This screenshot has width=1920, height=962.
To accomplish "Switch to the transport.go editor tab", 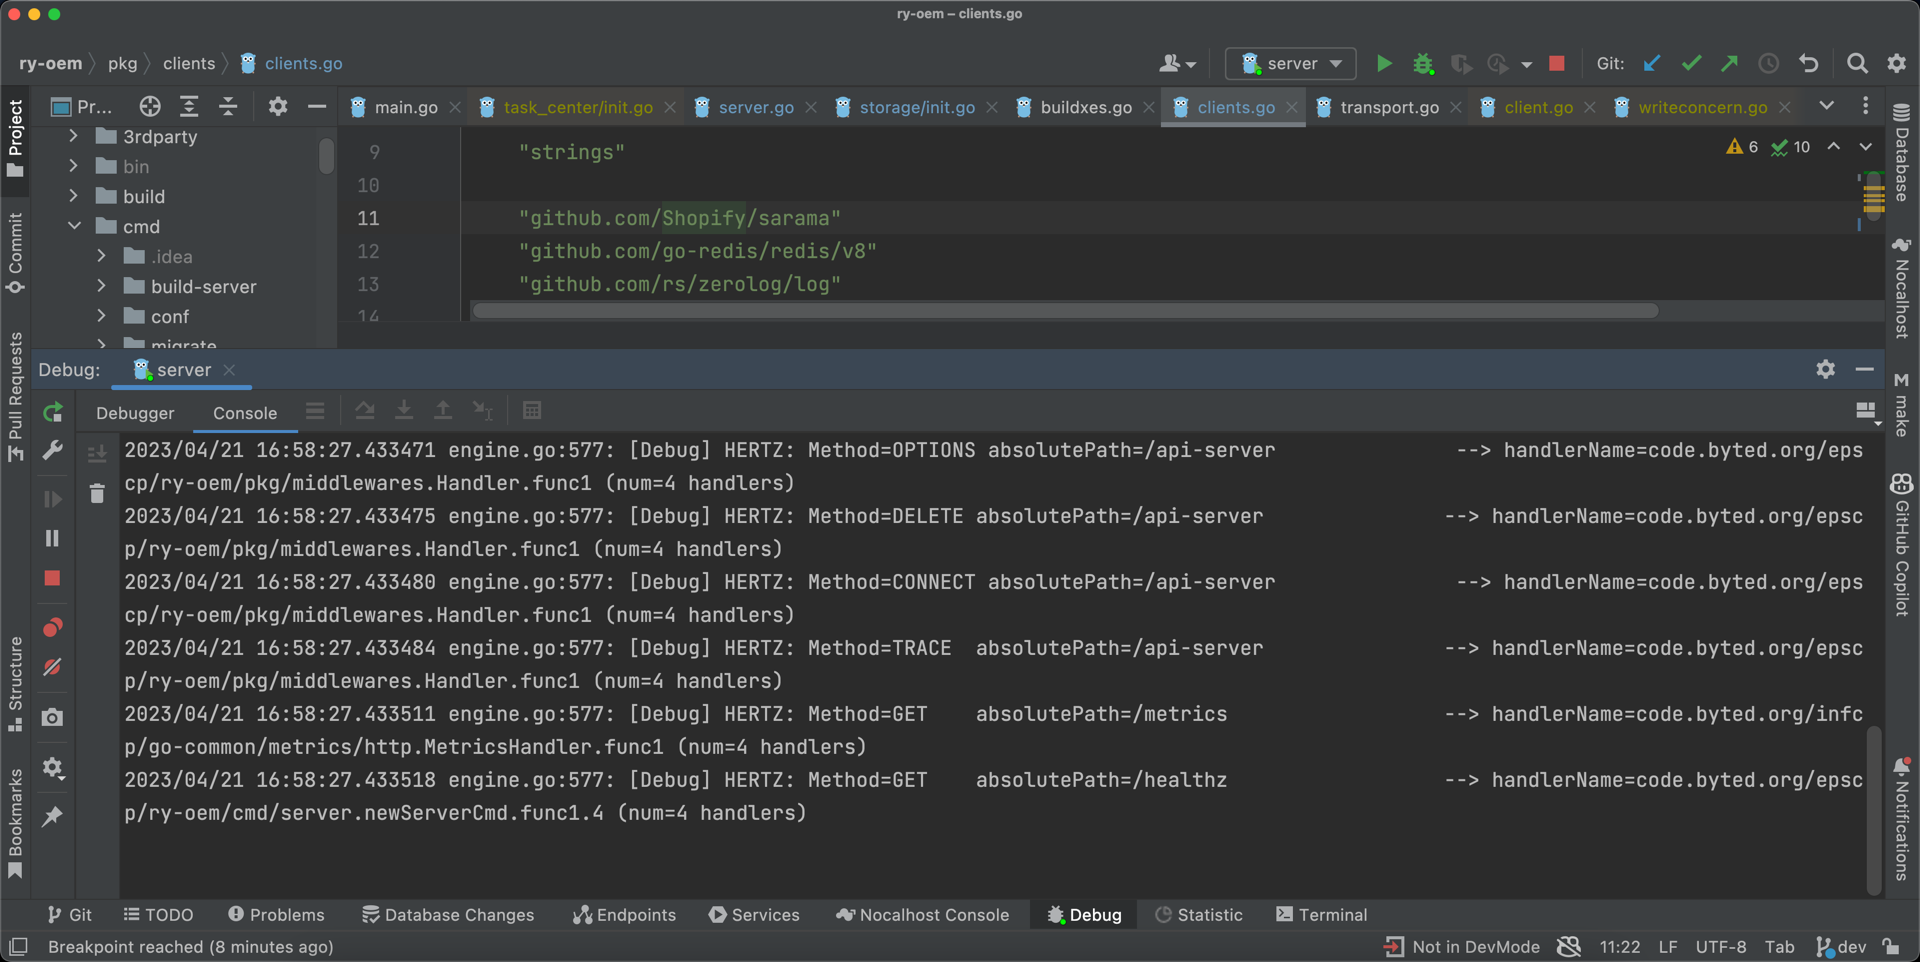I will [x=1388, y=108].
